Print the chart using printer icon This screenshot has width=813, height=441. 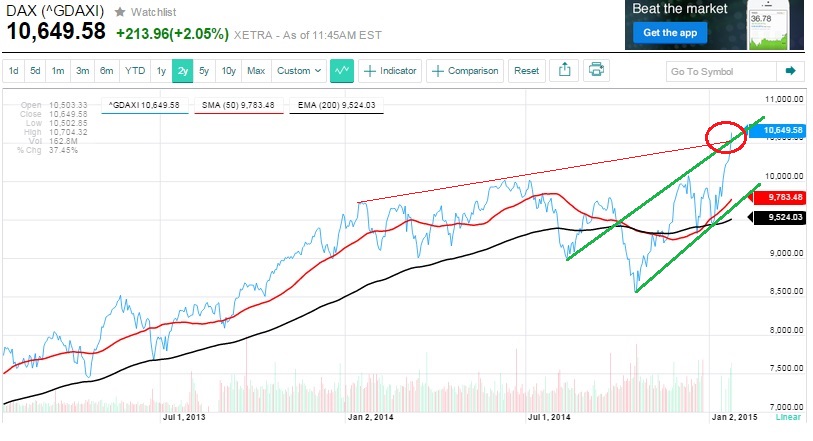pos(596,71)
